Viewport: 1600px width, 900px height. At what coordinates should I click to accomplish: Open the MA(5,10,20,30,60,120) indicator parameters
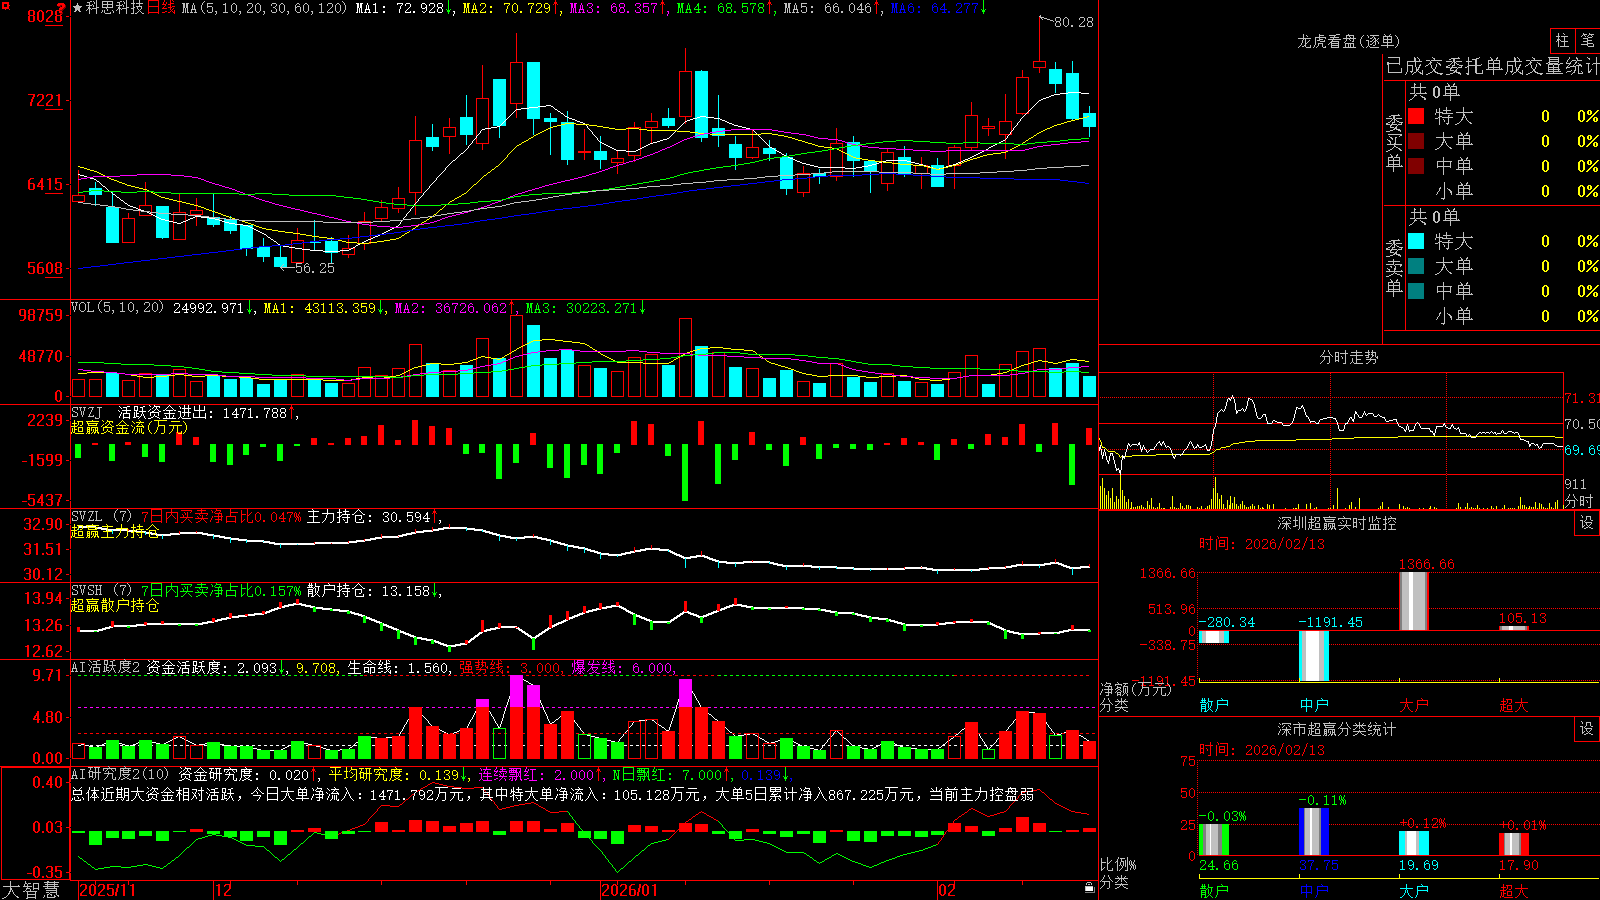point(264,8)
